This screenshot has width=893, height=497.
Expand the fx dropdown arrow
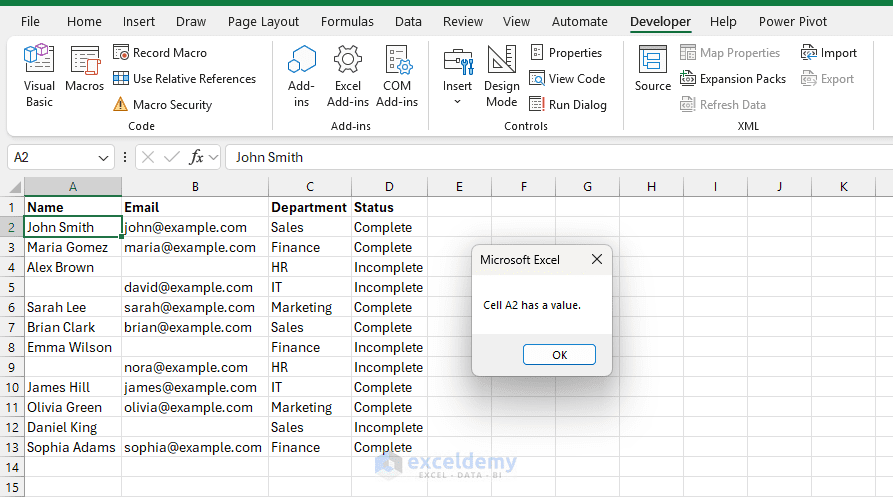click(214, 158)
